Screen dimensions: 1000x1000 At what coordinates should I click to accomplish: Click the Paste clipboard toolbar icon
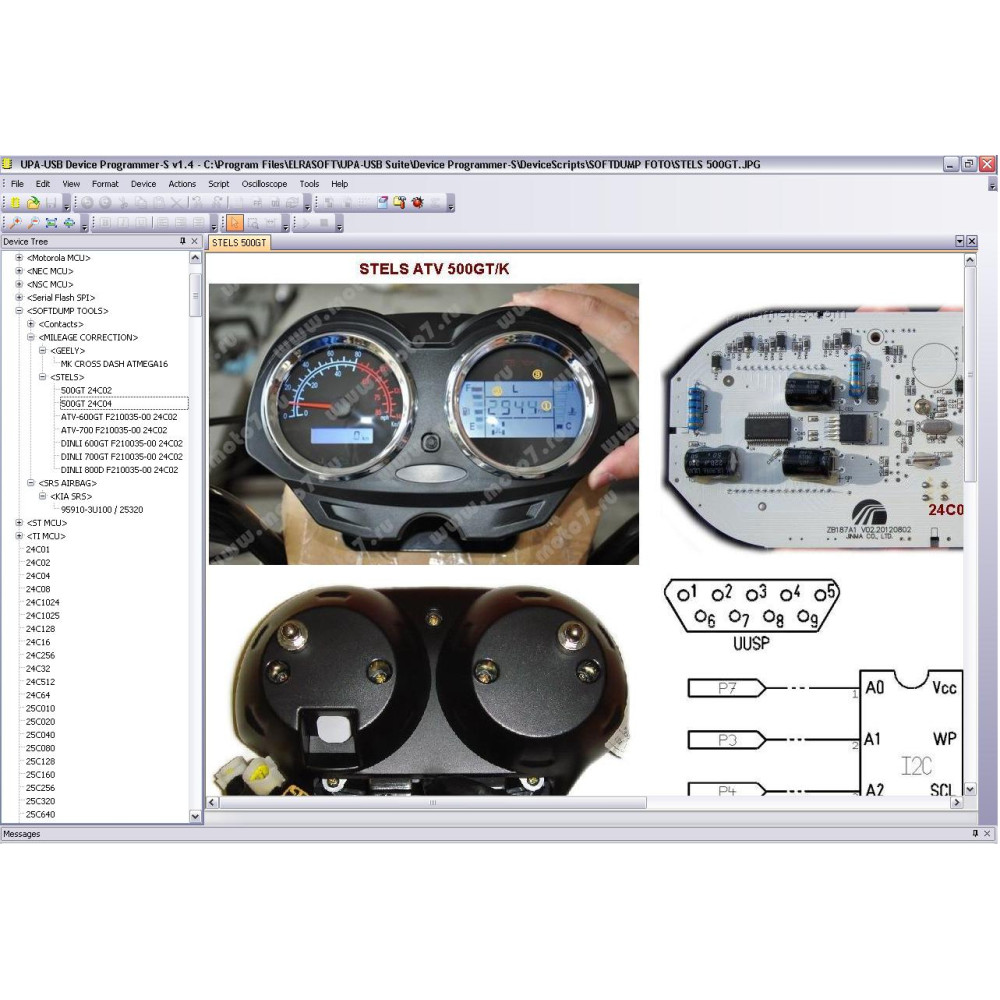(x=159, y=203)
